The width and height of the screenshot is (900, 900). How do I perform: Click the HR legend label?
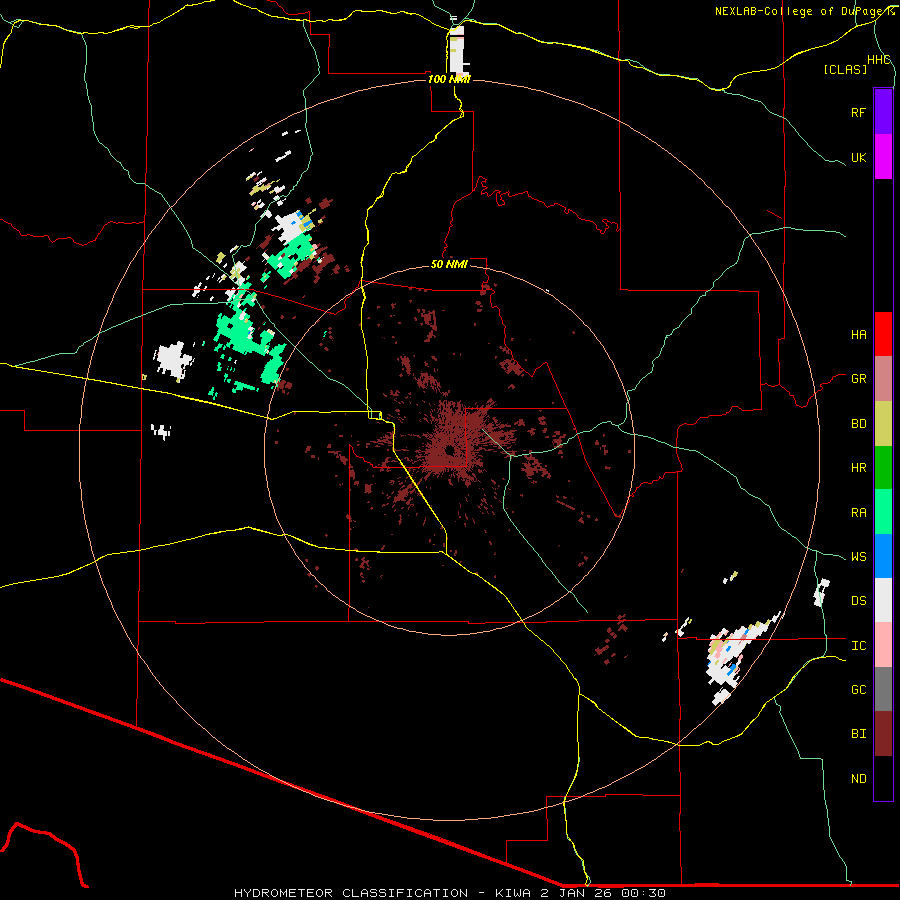coord(858,468)
